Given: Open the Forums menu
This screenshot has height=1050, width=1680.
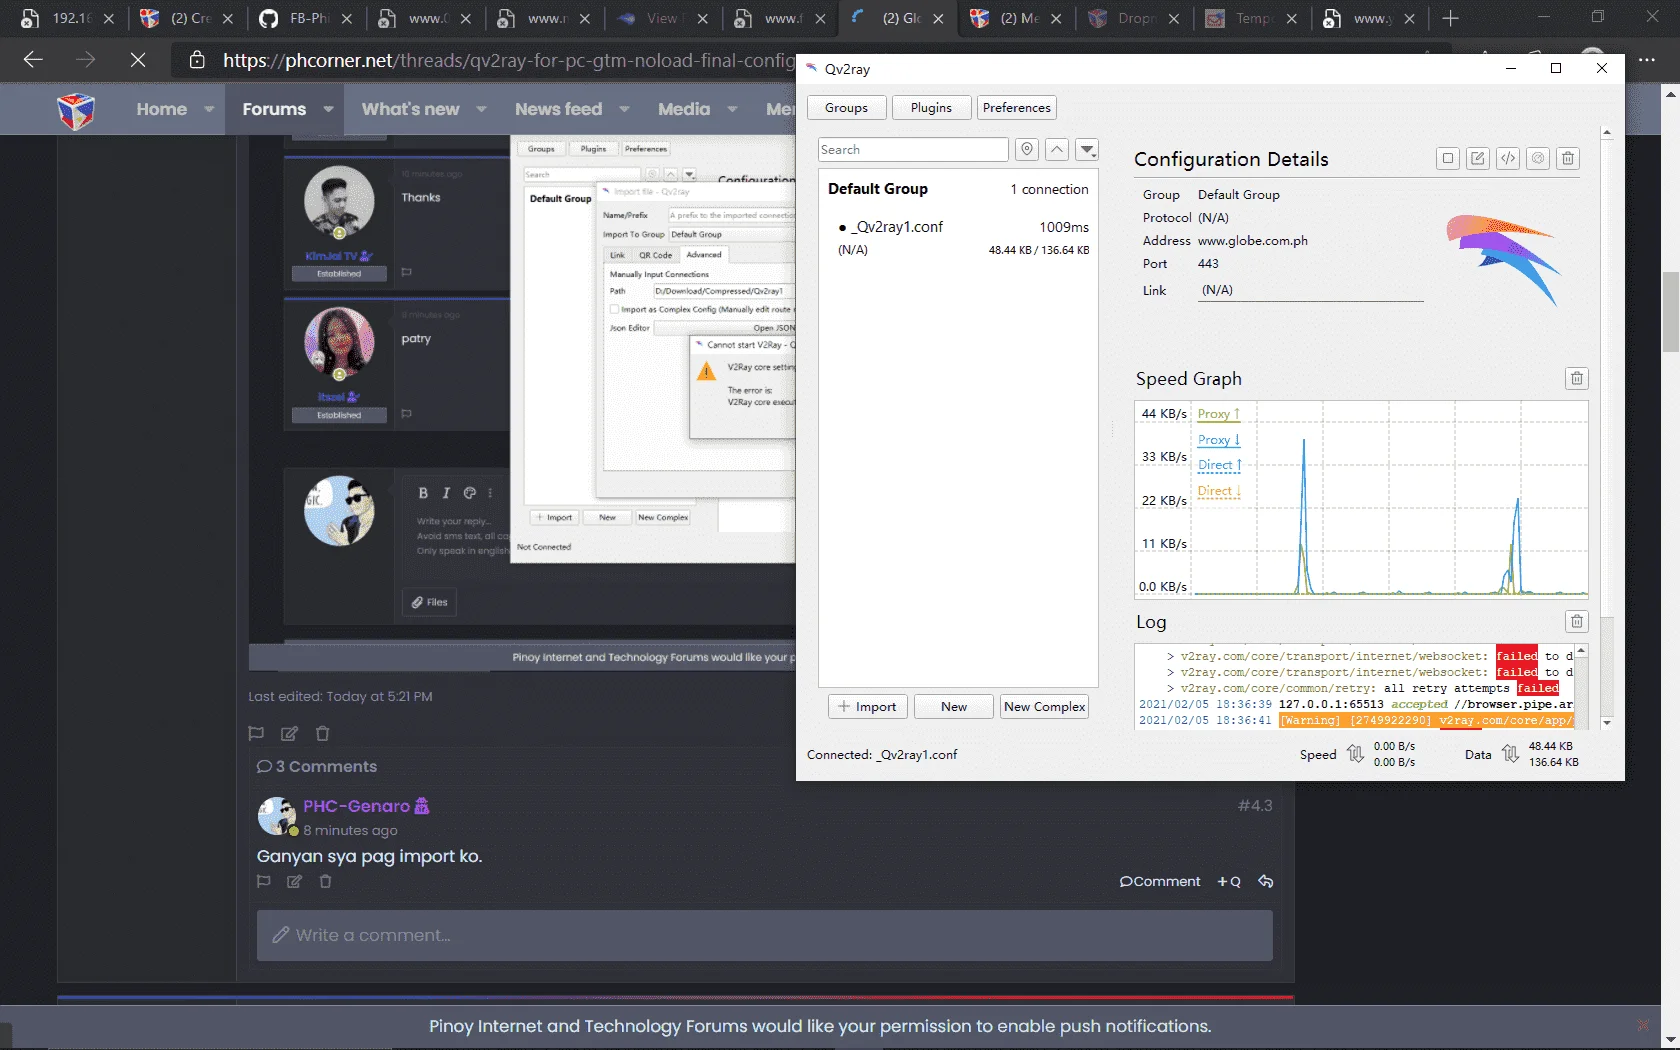Looking at the screenshot, I should tap(274, 109).
